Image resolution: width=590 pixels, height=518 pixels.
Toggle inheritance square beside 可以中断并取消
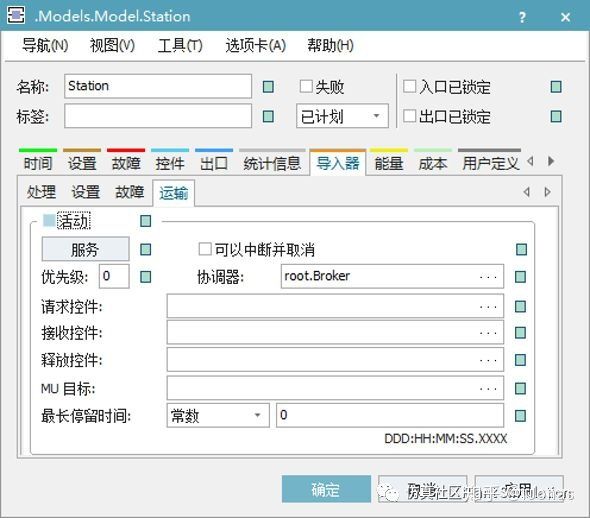(x=521, y=249)
